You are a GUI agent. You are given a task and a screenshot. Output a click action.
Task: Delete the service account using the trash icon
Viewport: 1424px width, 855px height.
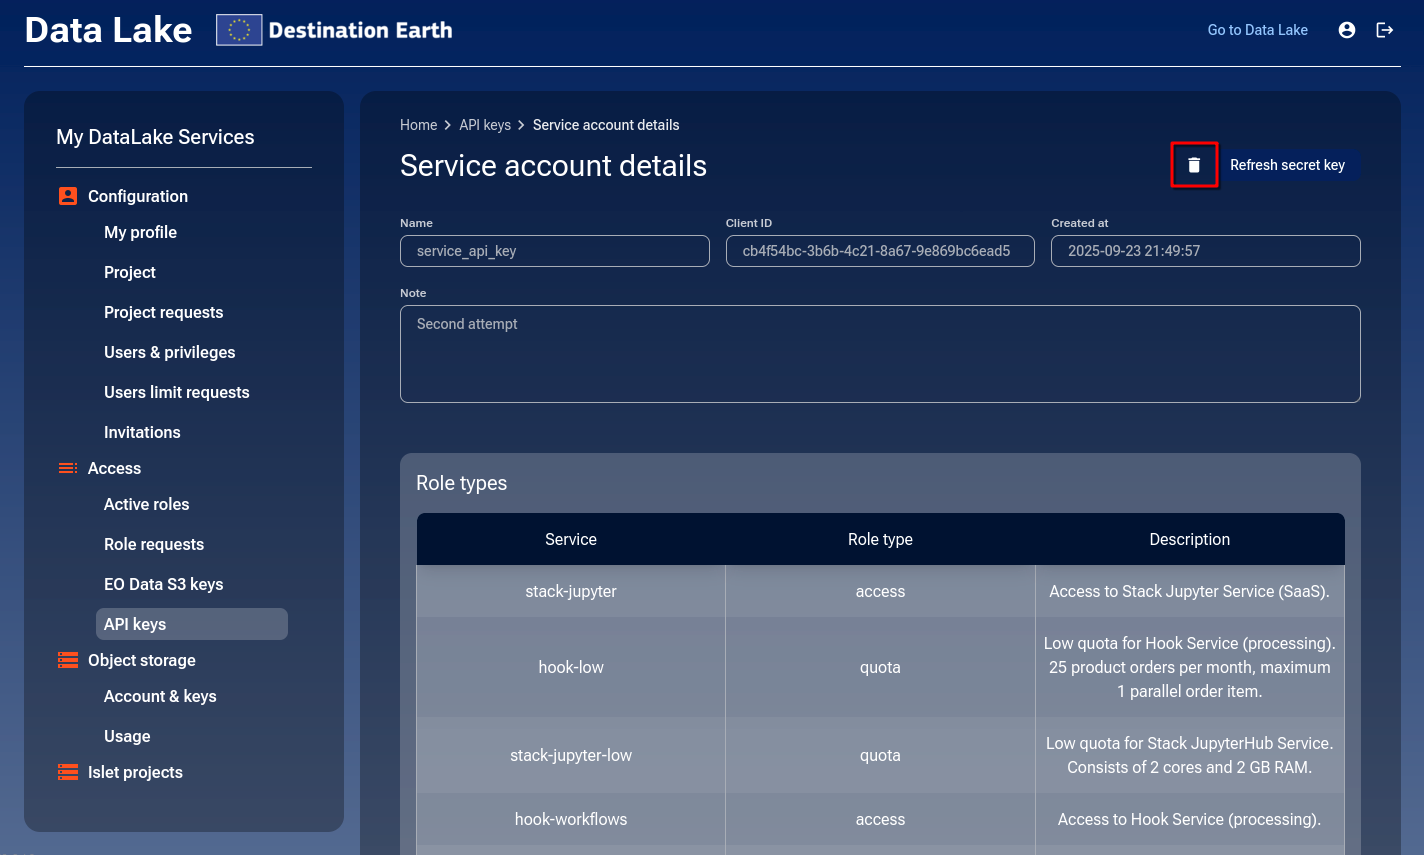pos(1194,165)
